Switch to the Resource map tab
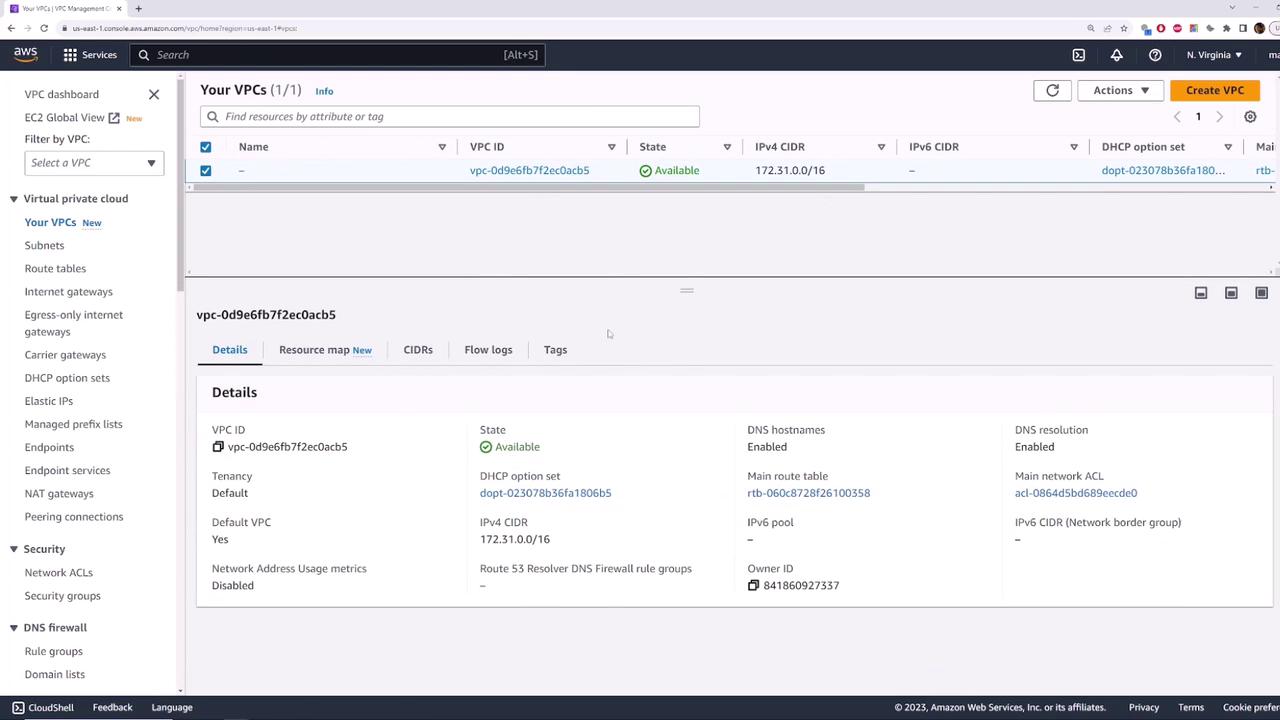Image resolution: width=1280 pixels, height=720 pixels. 325,350
